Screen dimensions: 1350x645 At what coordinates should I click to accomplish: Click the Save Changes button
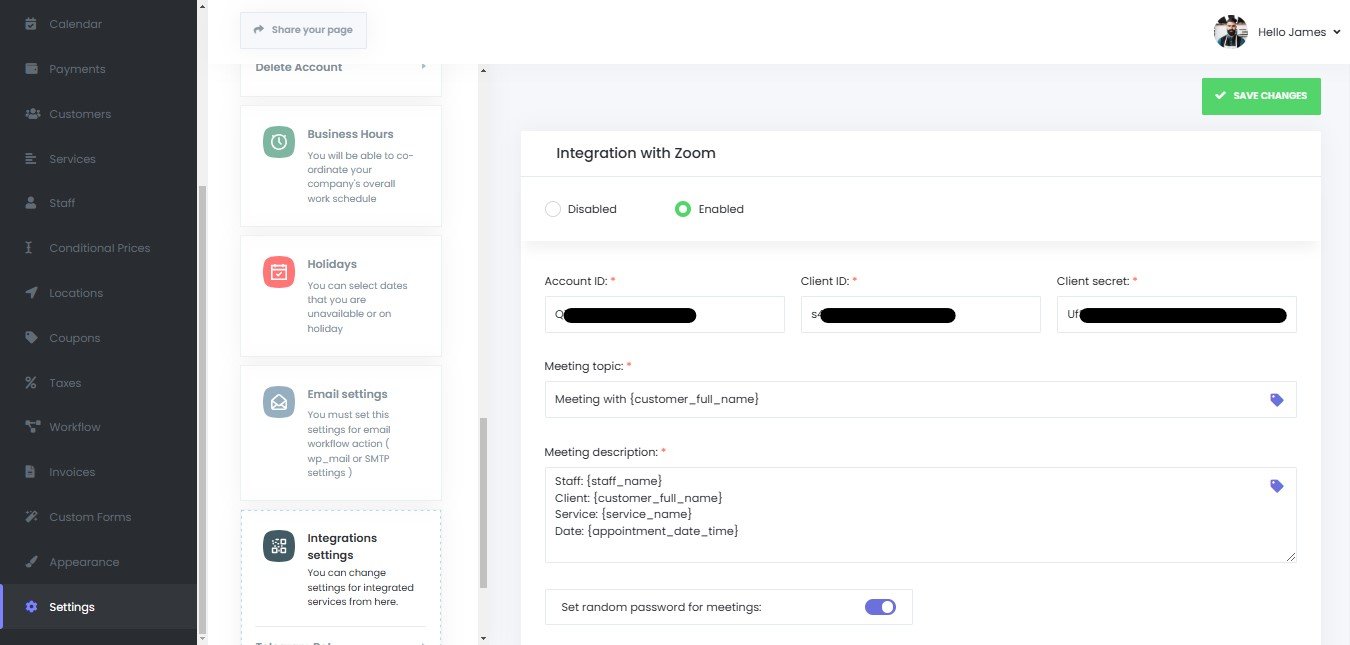click(1260, 96)
